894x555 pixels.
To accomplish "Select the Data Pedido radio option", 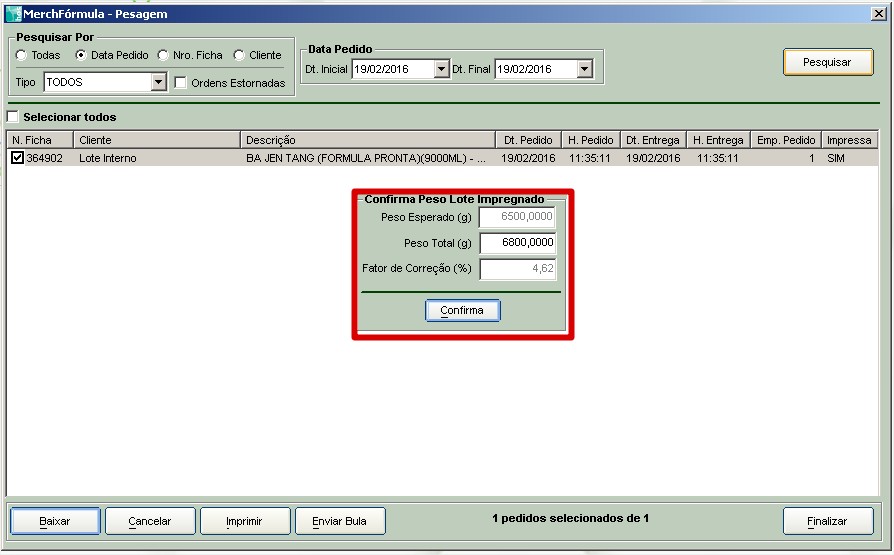I will tap(81, 55).
